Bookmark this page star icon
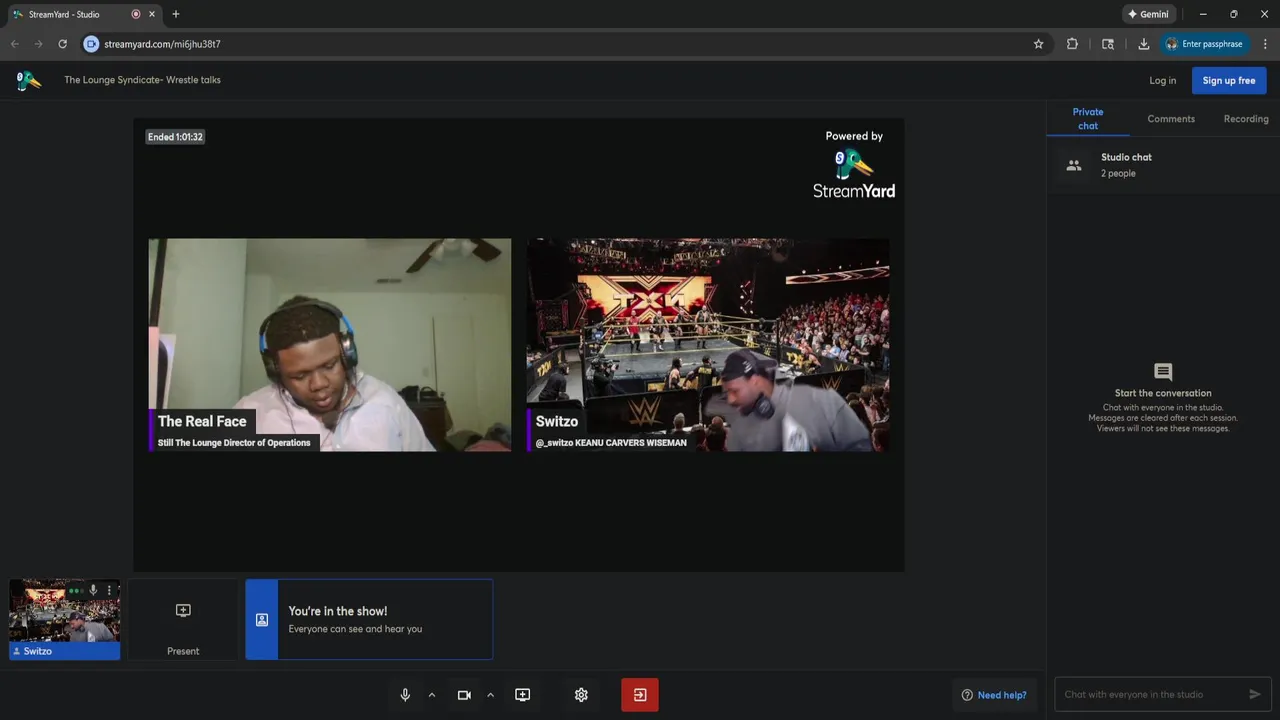Screen dimensions: 1280x720 tap(1038, 44)
